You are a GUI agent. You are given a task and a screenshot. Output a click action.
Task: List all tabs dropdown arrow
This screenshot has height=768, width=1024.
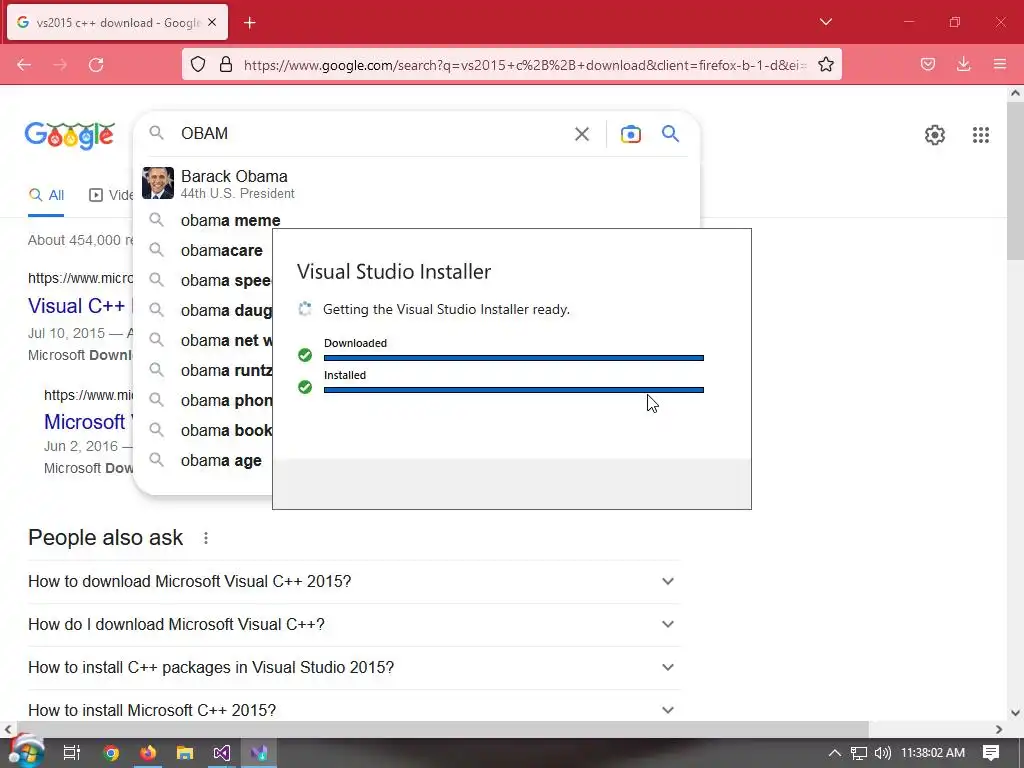(825, 22)
